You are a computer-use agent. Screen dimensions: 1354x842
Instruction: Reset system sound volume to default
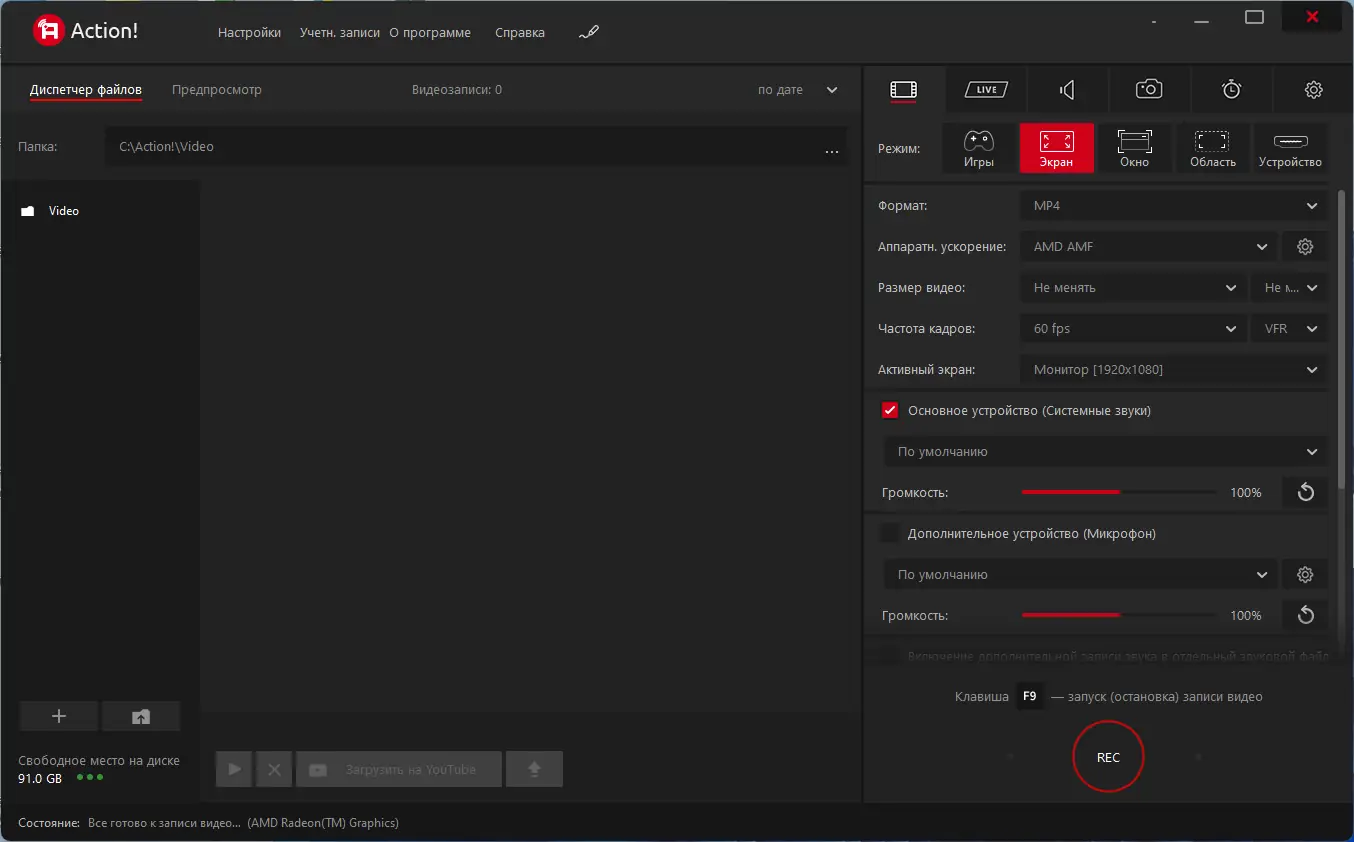1305,493
